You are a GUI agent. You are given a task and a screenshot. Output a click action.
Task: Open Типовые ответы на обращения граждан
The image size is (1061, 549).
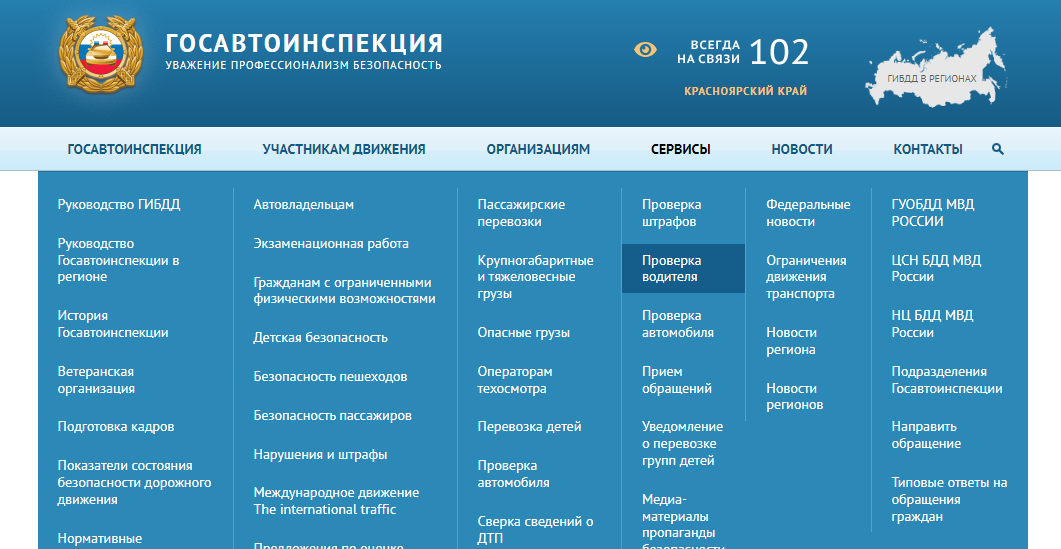tap(949, 500)
